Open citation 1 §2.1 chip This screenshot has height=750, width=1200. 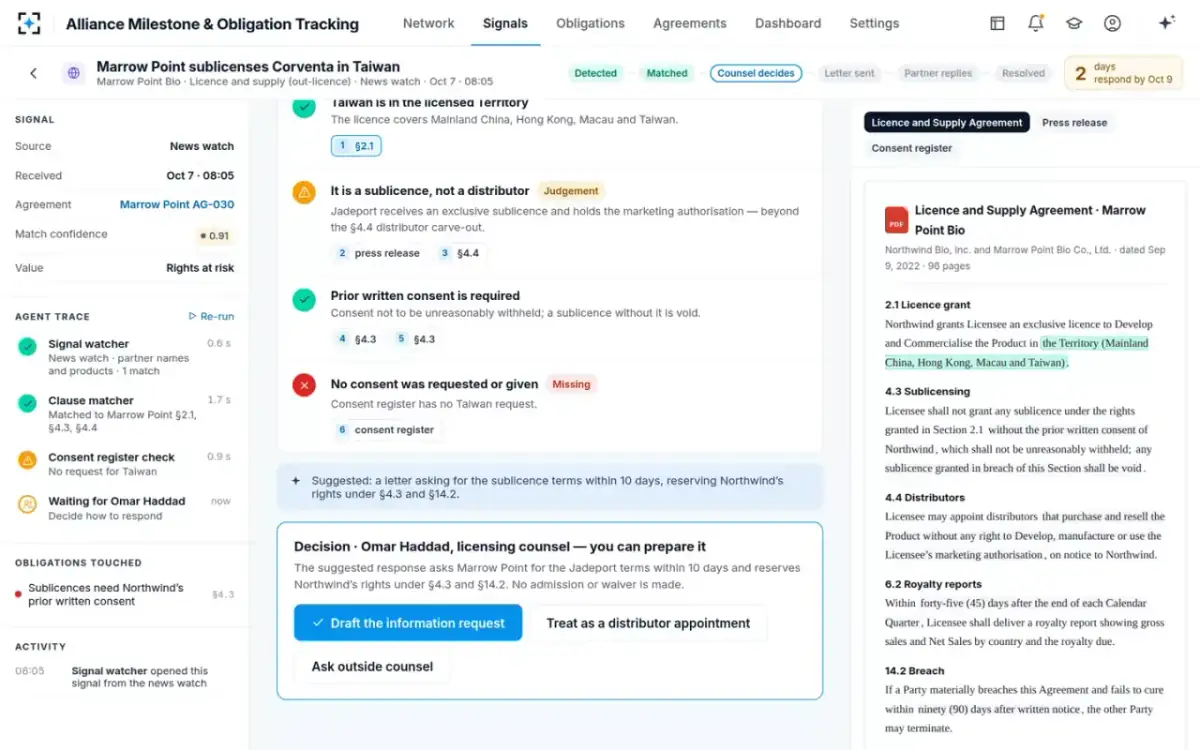[356, 146]
